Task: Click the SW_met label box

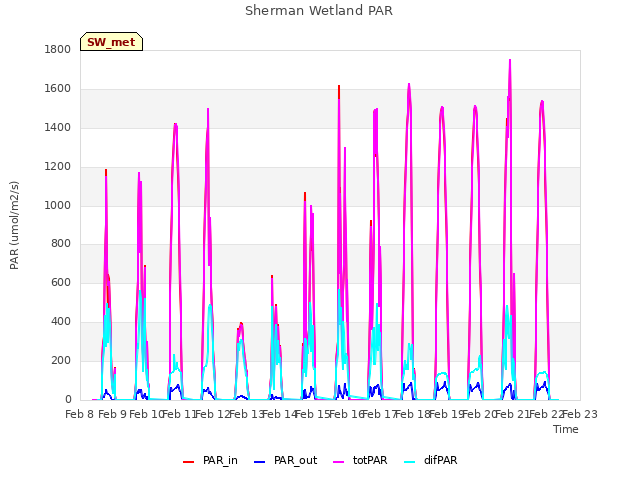Action: (111, 42)
